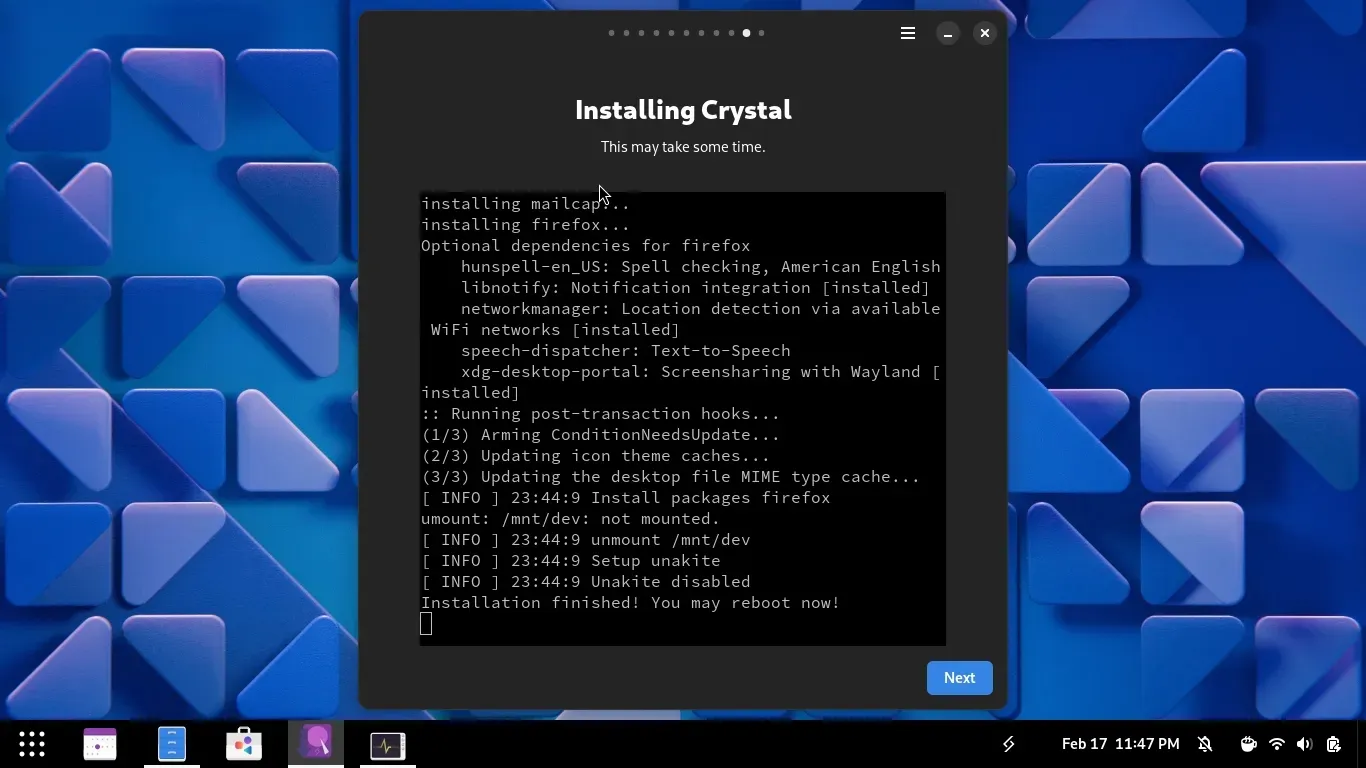Toggle the coffee cup caffeine indicator
The width and height of the screenshot is (1366, 768).
[x=1248, y=744]
